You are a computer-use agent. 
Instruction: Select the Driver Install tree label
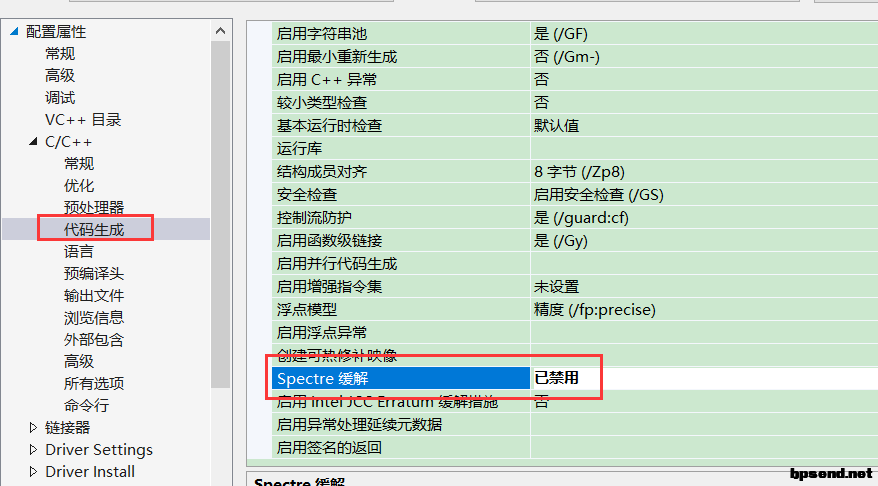tap(90, 471)
